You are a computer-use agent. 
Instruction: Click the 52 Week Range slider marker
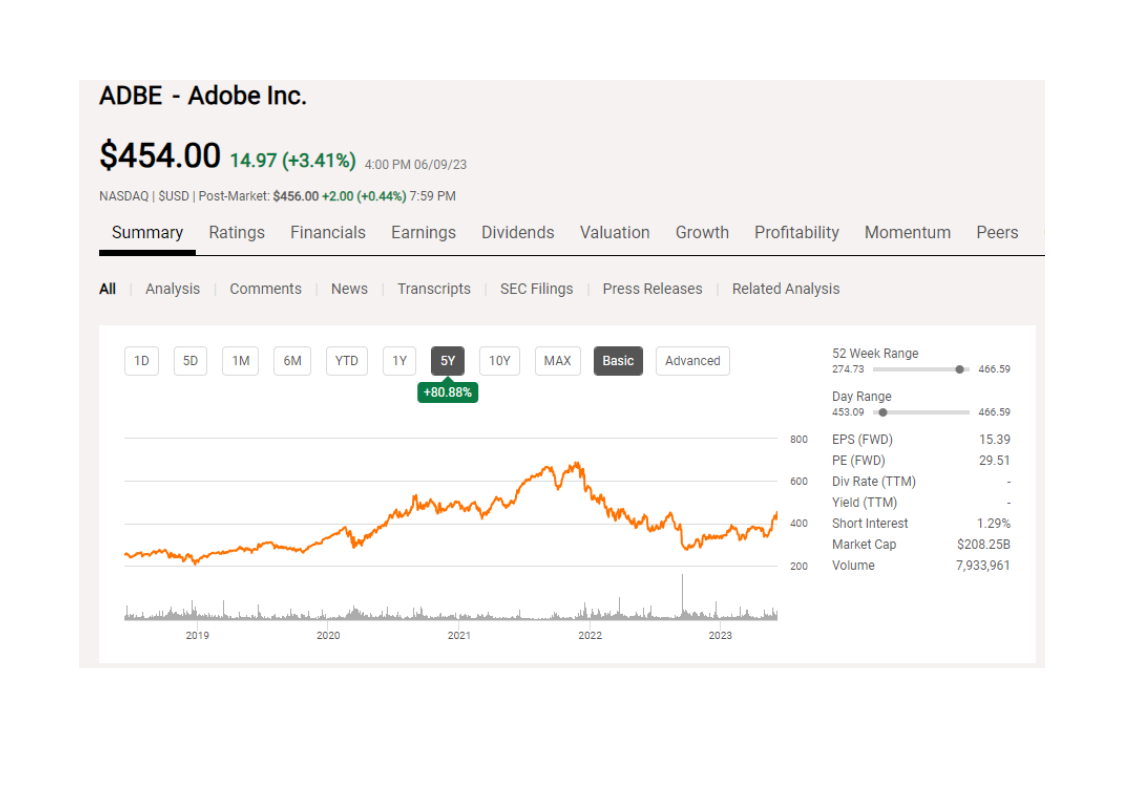pos(960,369)
